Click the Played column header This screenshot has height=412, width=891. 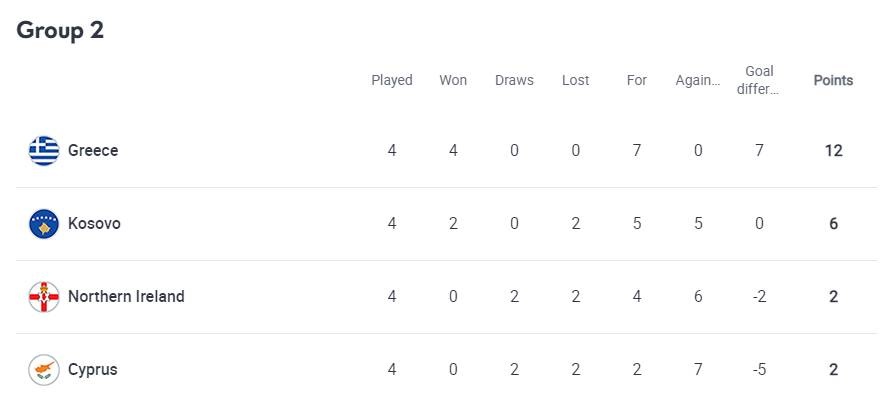click(392, 81)
